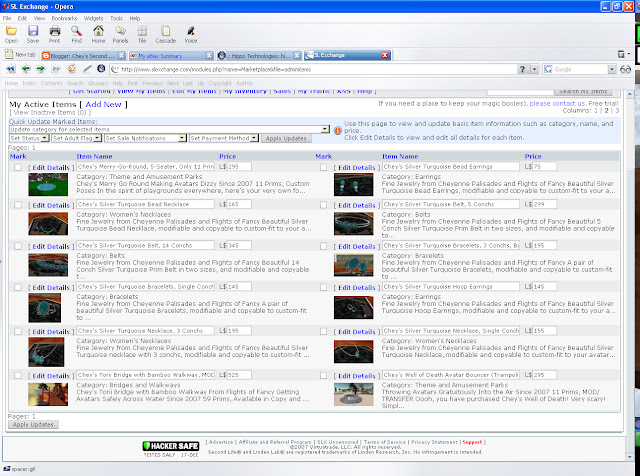
Task: Mark the Chey's Merry-Go-Round item checkbox
Action: click(x=18, y=167)
